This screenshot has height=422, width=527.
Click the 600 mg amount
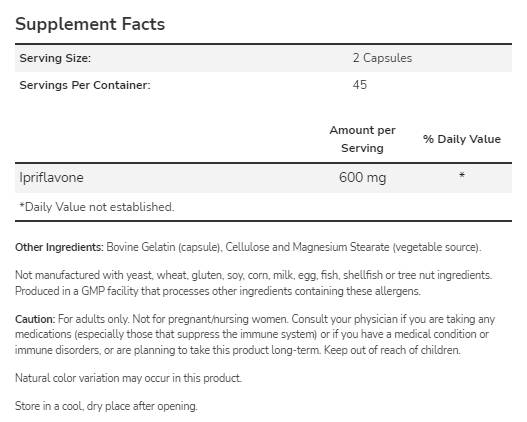click(362, 177)
